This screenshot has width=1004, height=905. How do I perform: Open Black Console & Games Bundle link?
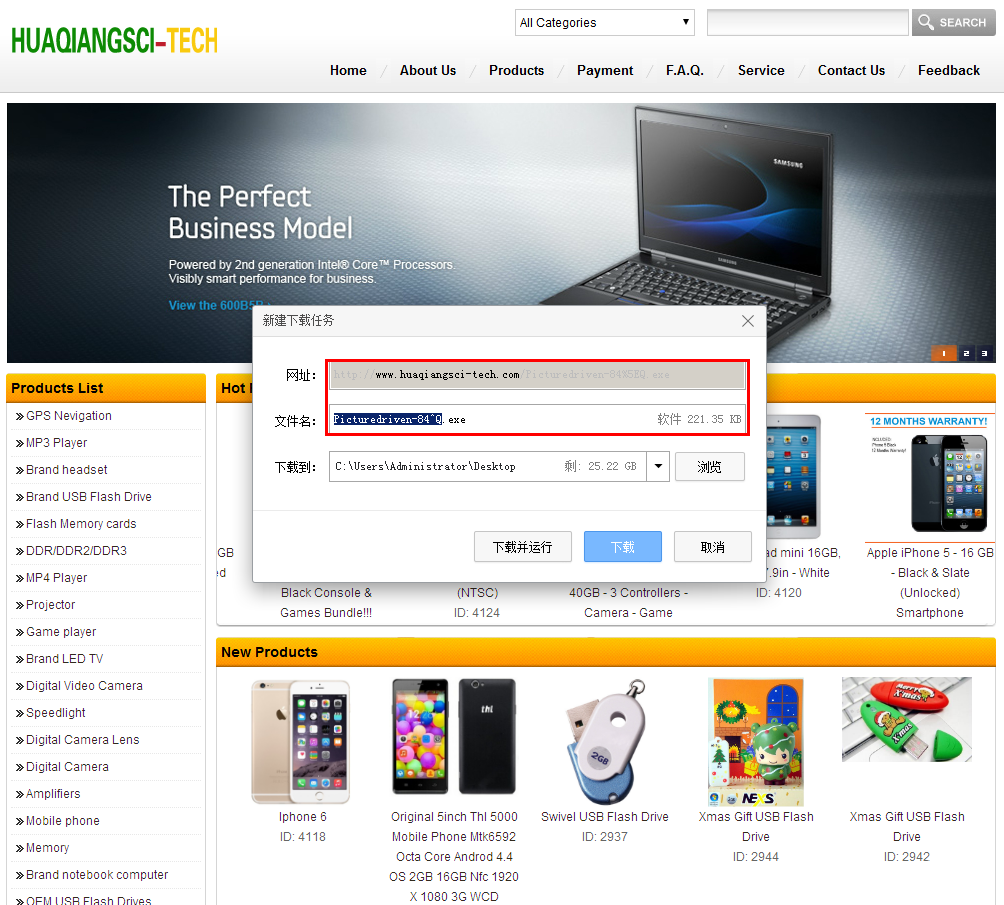[326, 603]
